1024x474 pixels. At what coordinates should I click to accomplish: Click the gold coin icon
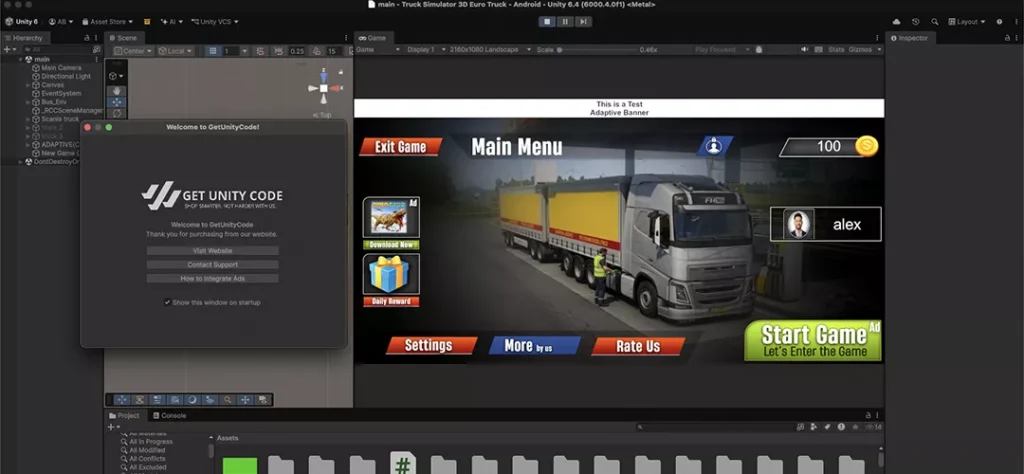867,146
